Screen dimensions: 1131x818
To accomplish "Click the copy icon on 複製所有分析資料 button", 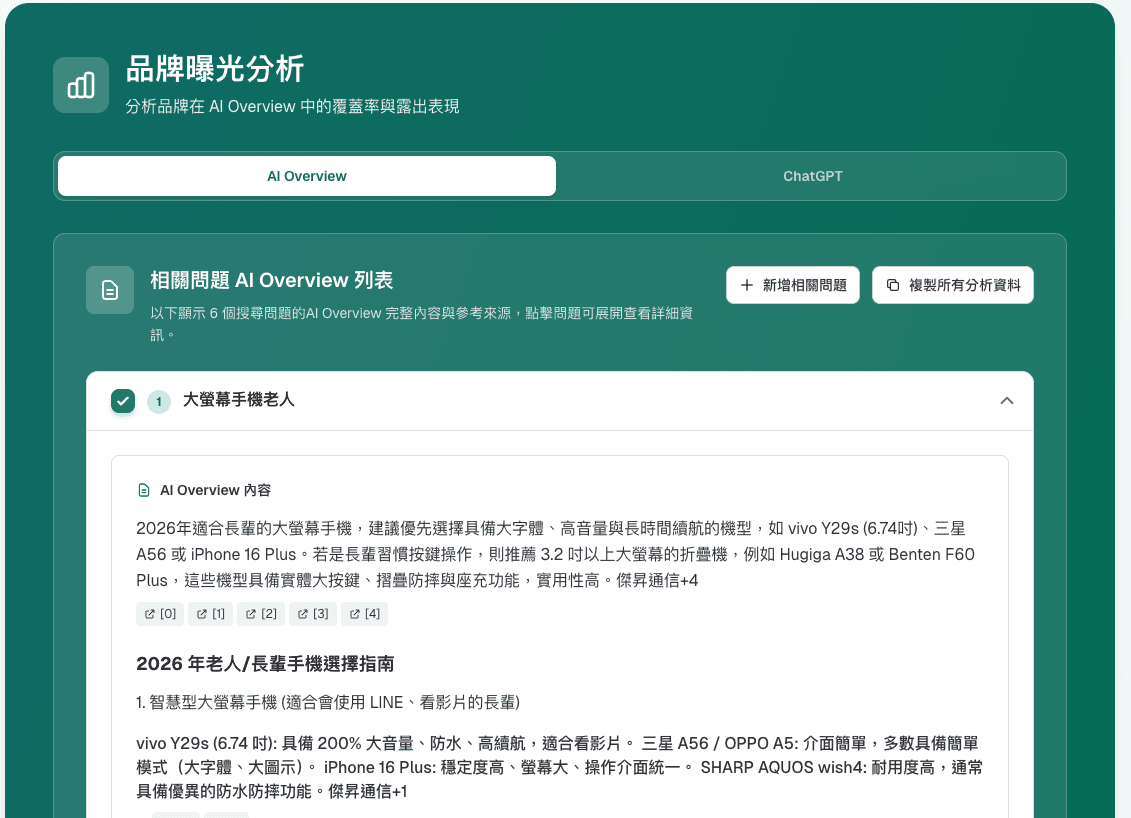I will point(891,284).
